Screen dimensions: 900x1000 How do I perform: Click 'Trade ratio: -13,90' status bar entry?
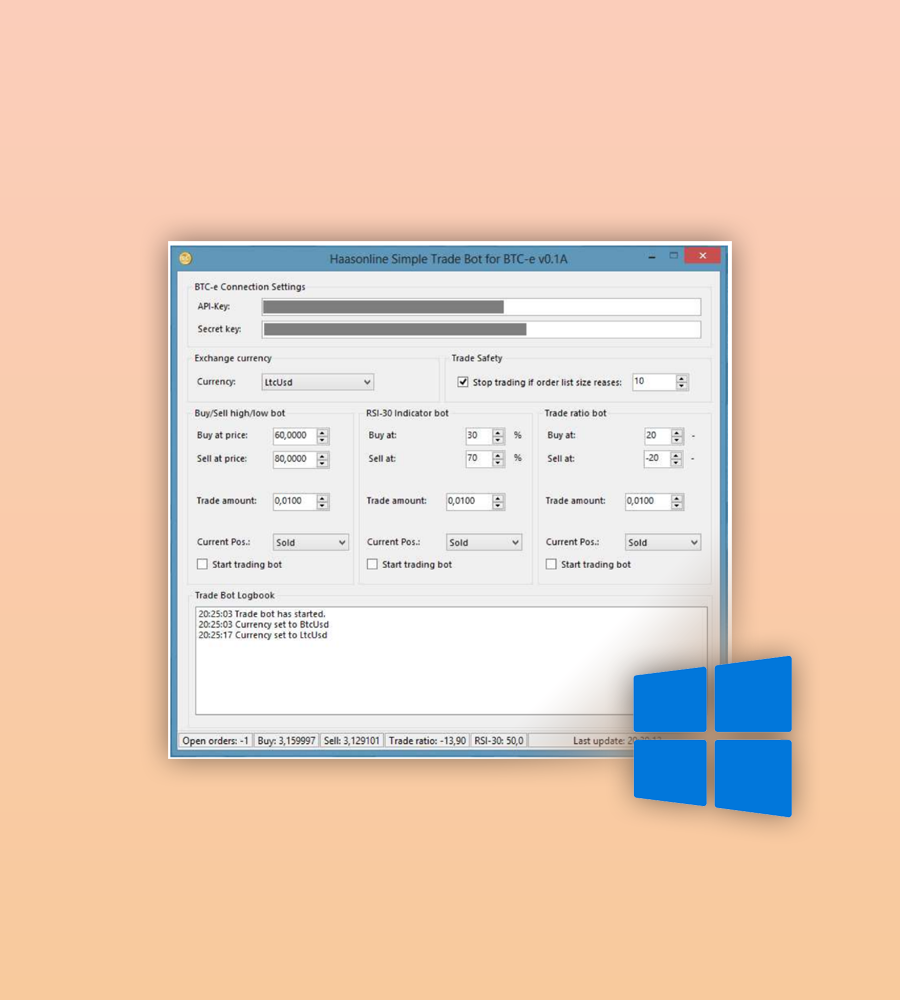click(427, 741)
